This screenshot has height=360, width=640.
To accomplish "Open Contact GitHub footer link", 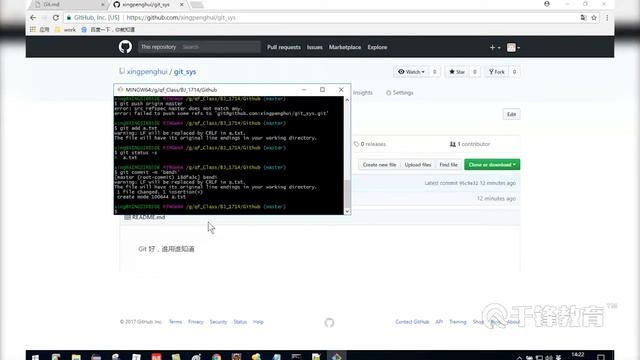I will [x=412, y=322].
